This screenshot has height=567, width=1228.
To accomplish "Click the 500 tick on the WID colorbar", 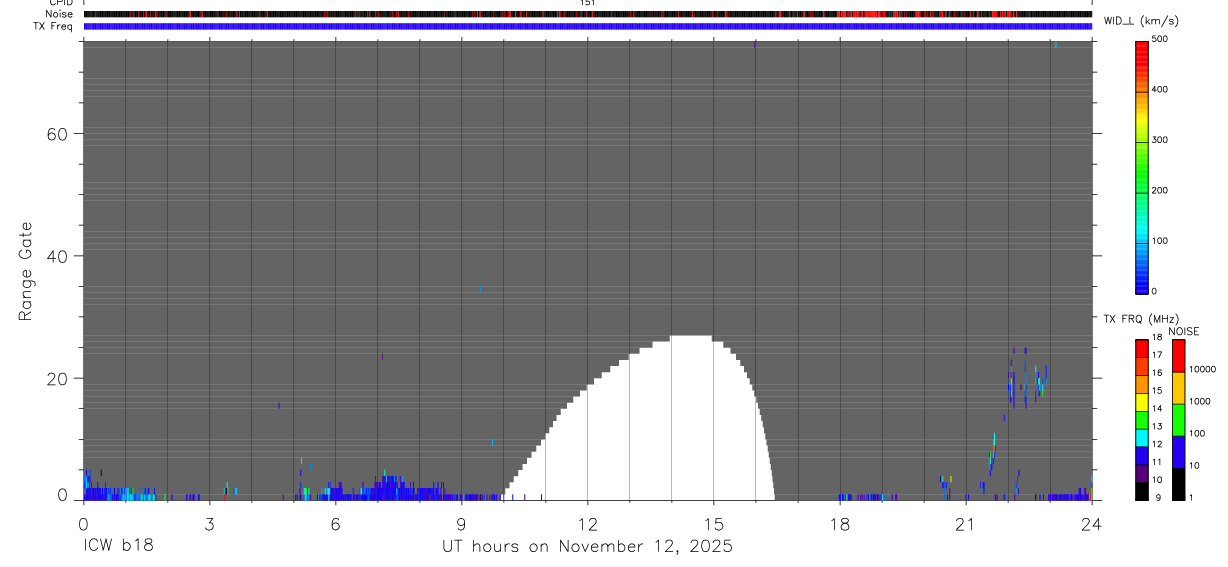I will tap(1159, 39).
